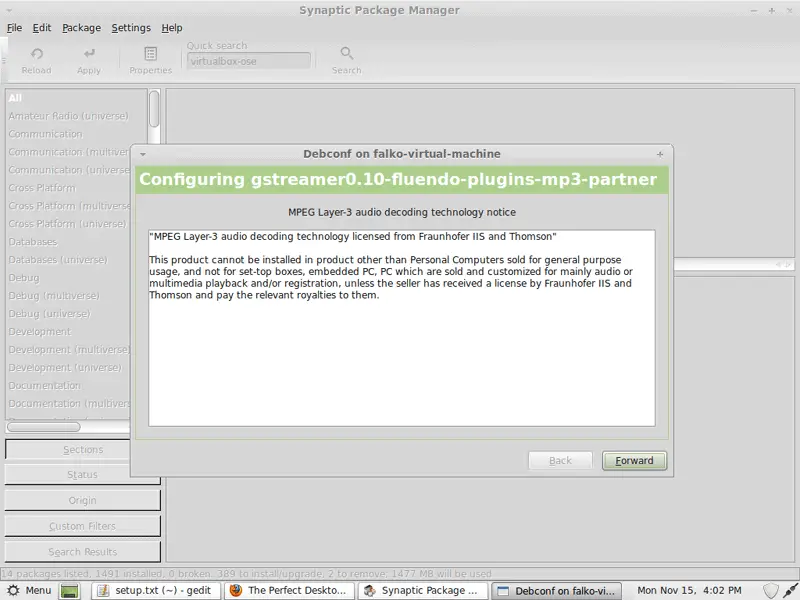
Task: Select the 'Debug (multiverse)' section
Action: [x=69, y=295]
